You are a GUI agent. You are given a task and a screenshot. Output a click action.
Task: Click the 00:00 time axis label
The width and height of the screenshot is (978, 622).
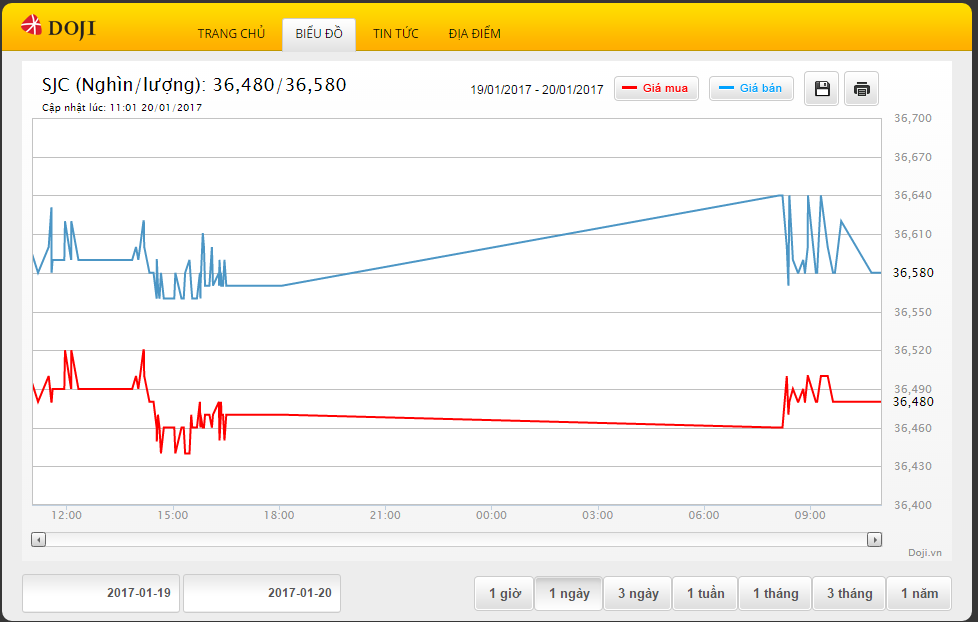coord(491,515)
